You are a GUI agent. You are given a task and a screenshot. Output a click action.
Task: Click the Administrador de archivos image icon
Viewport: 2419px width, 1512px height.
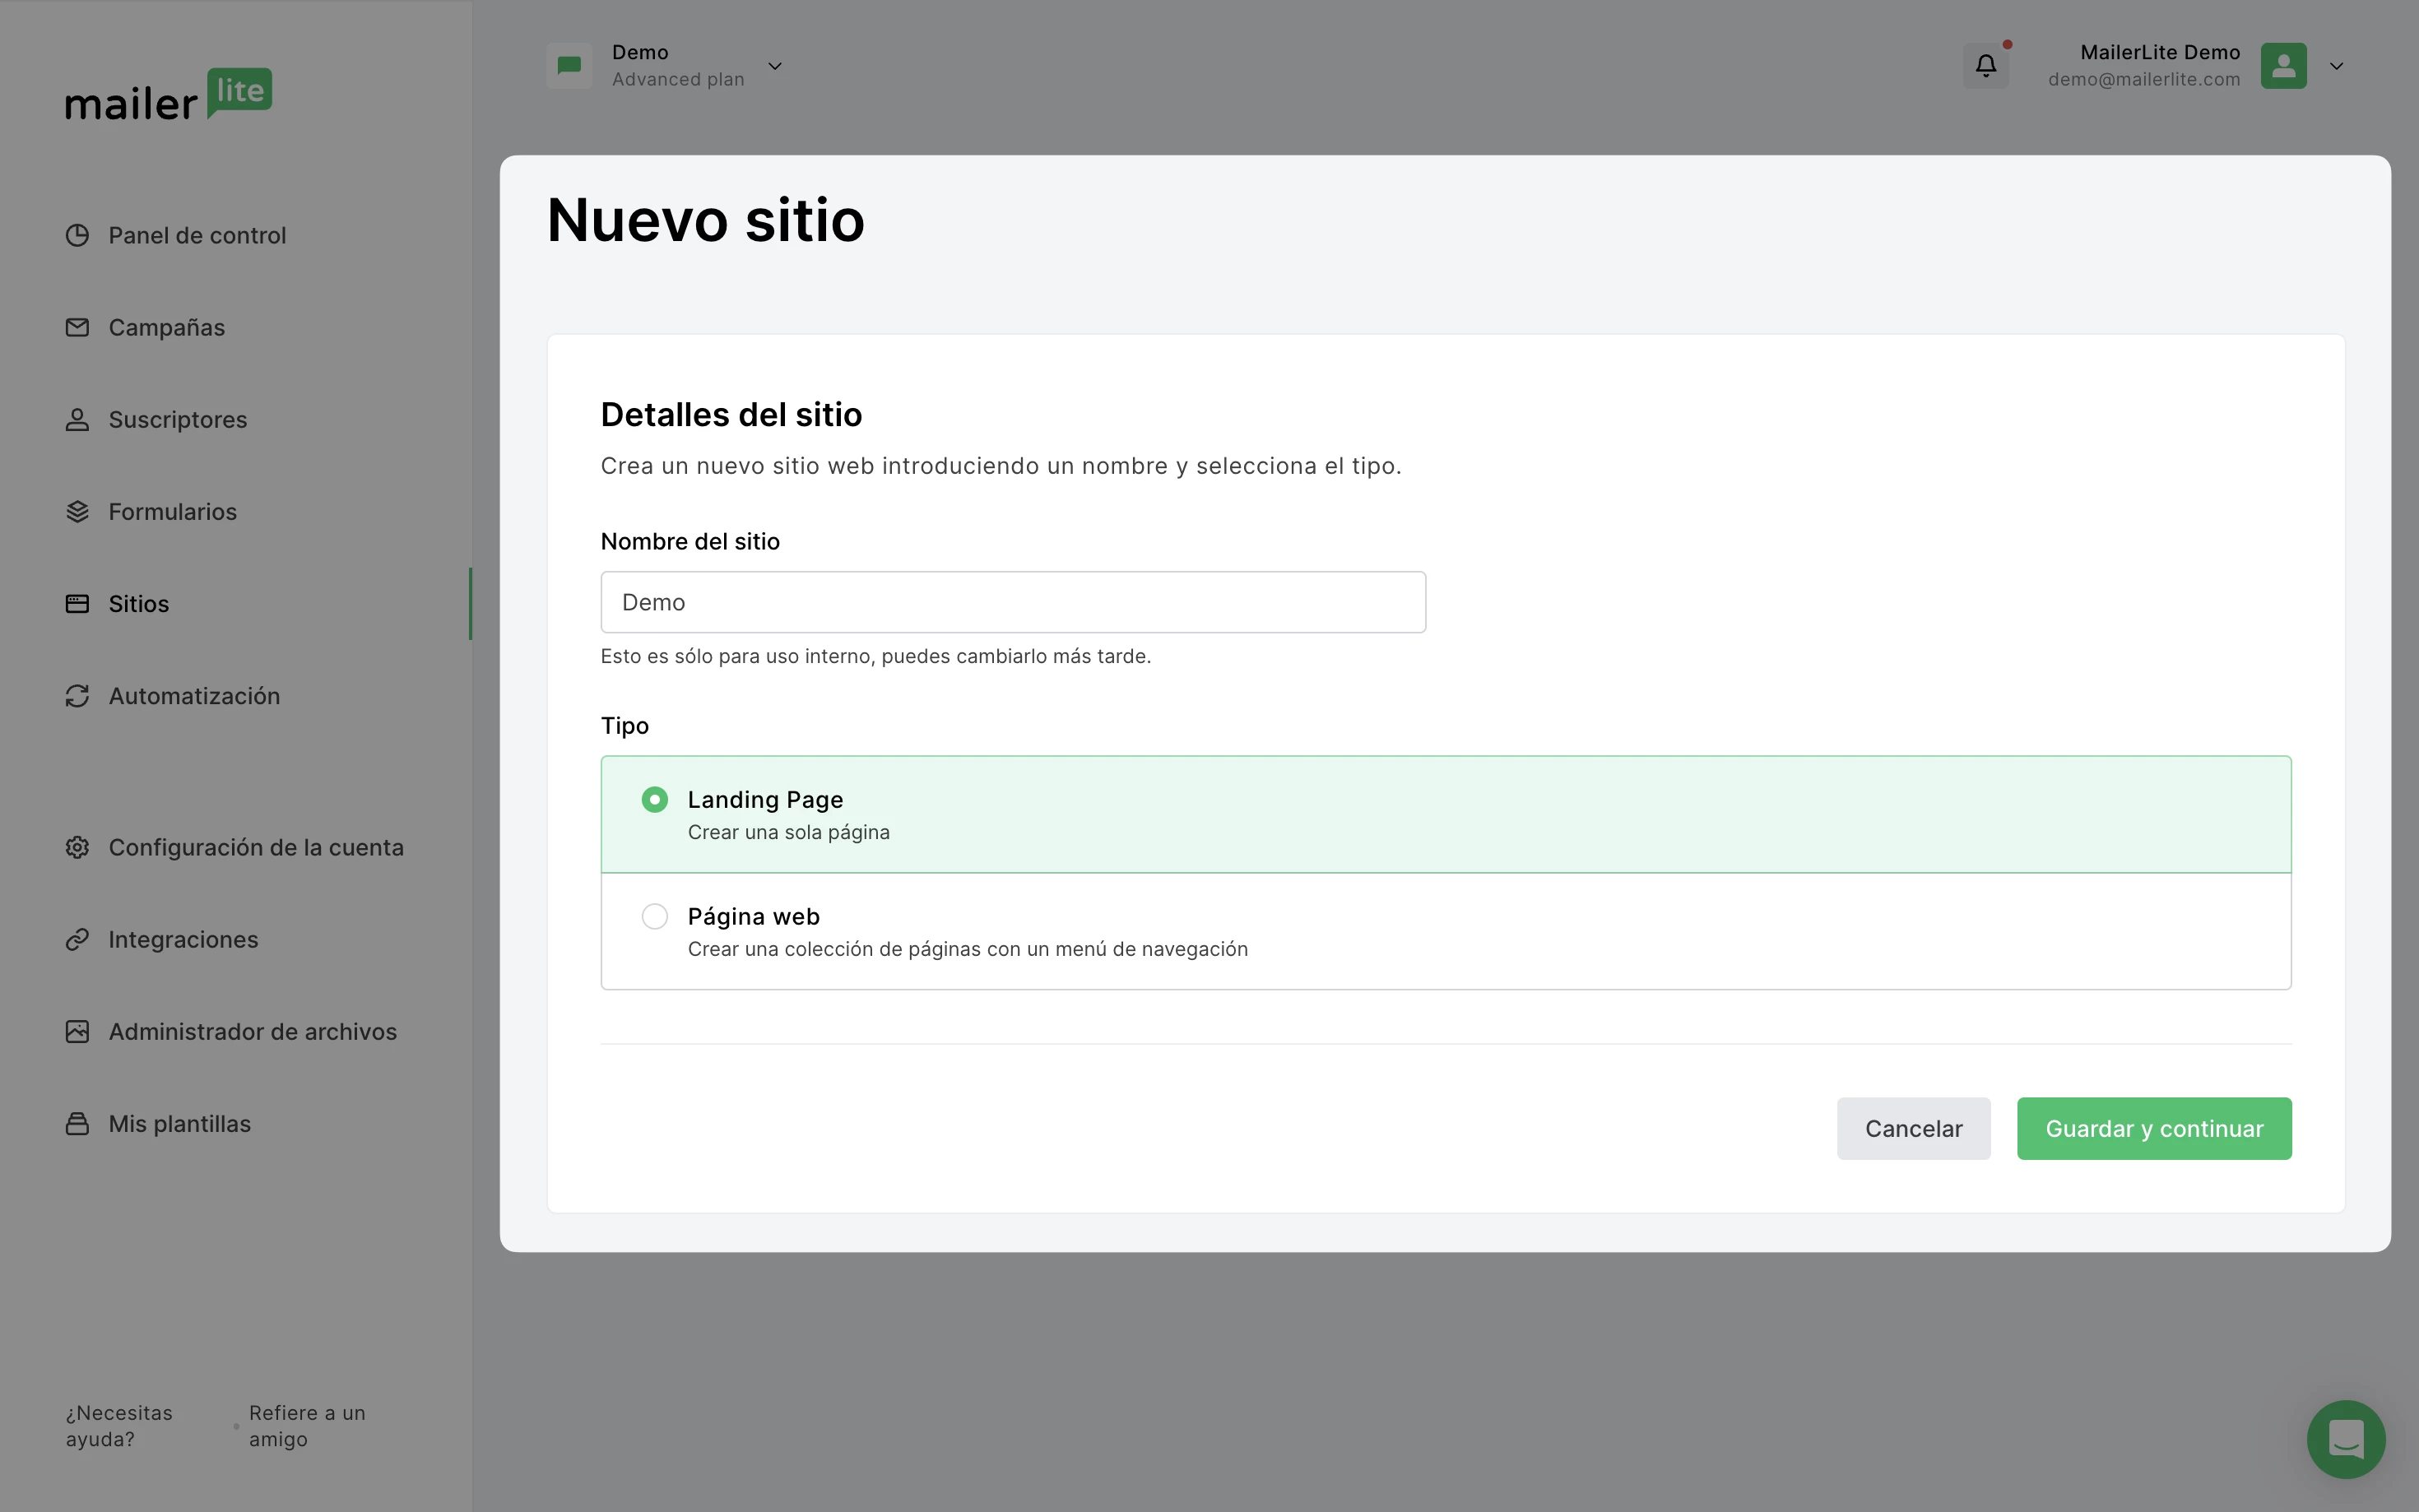(x=77, y=1031)
